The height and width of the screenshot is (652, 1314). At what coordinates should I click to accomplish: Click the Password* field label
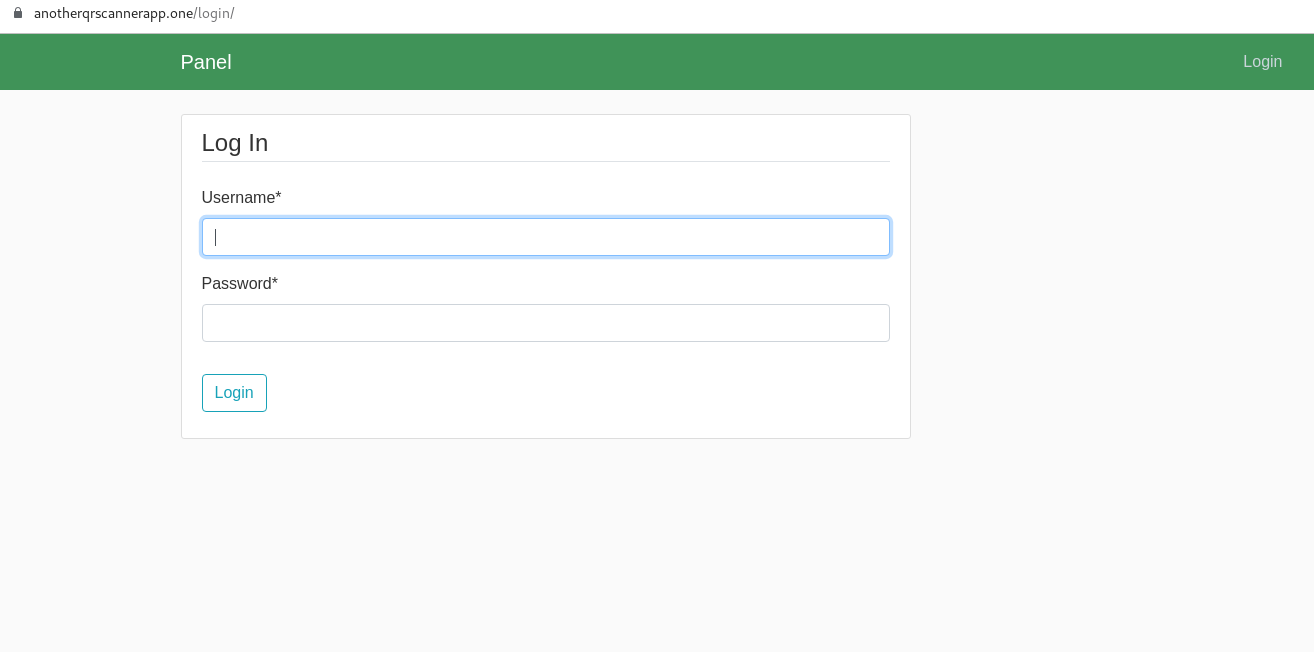239,284
